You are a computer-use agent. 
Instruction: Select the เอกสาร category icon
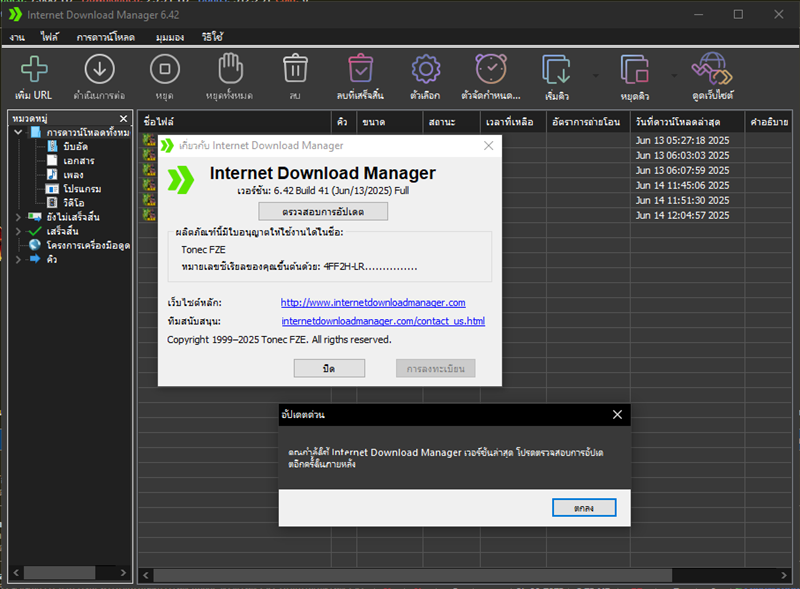pos(52,160)
